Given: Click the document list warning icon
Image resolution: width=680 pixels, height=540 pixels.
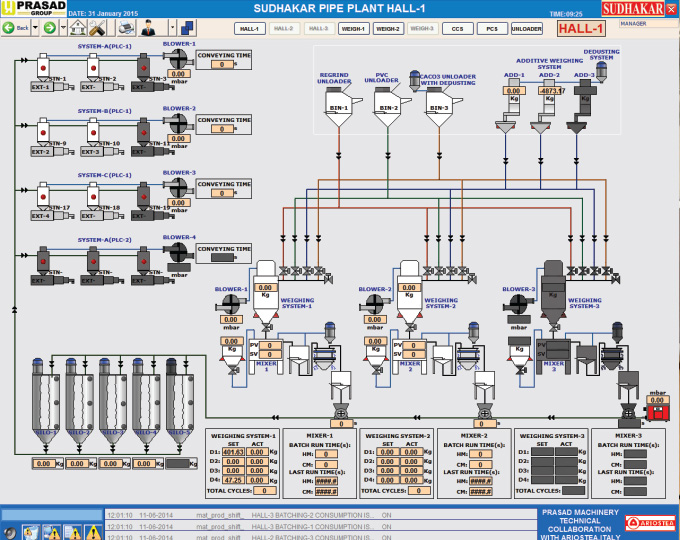Looking at the screenshot, I should pyautogui.click(x=72, y=532).
